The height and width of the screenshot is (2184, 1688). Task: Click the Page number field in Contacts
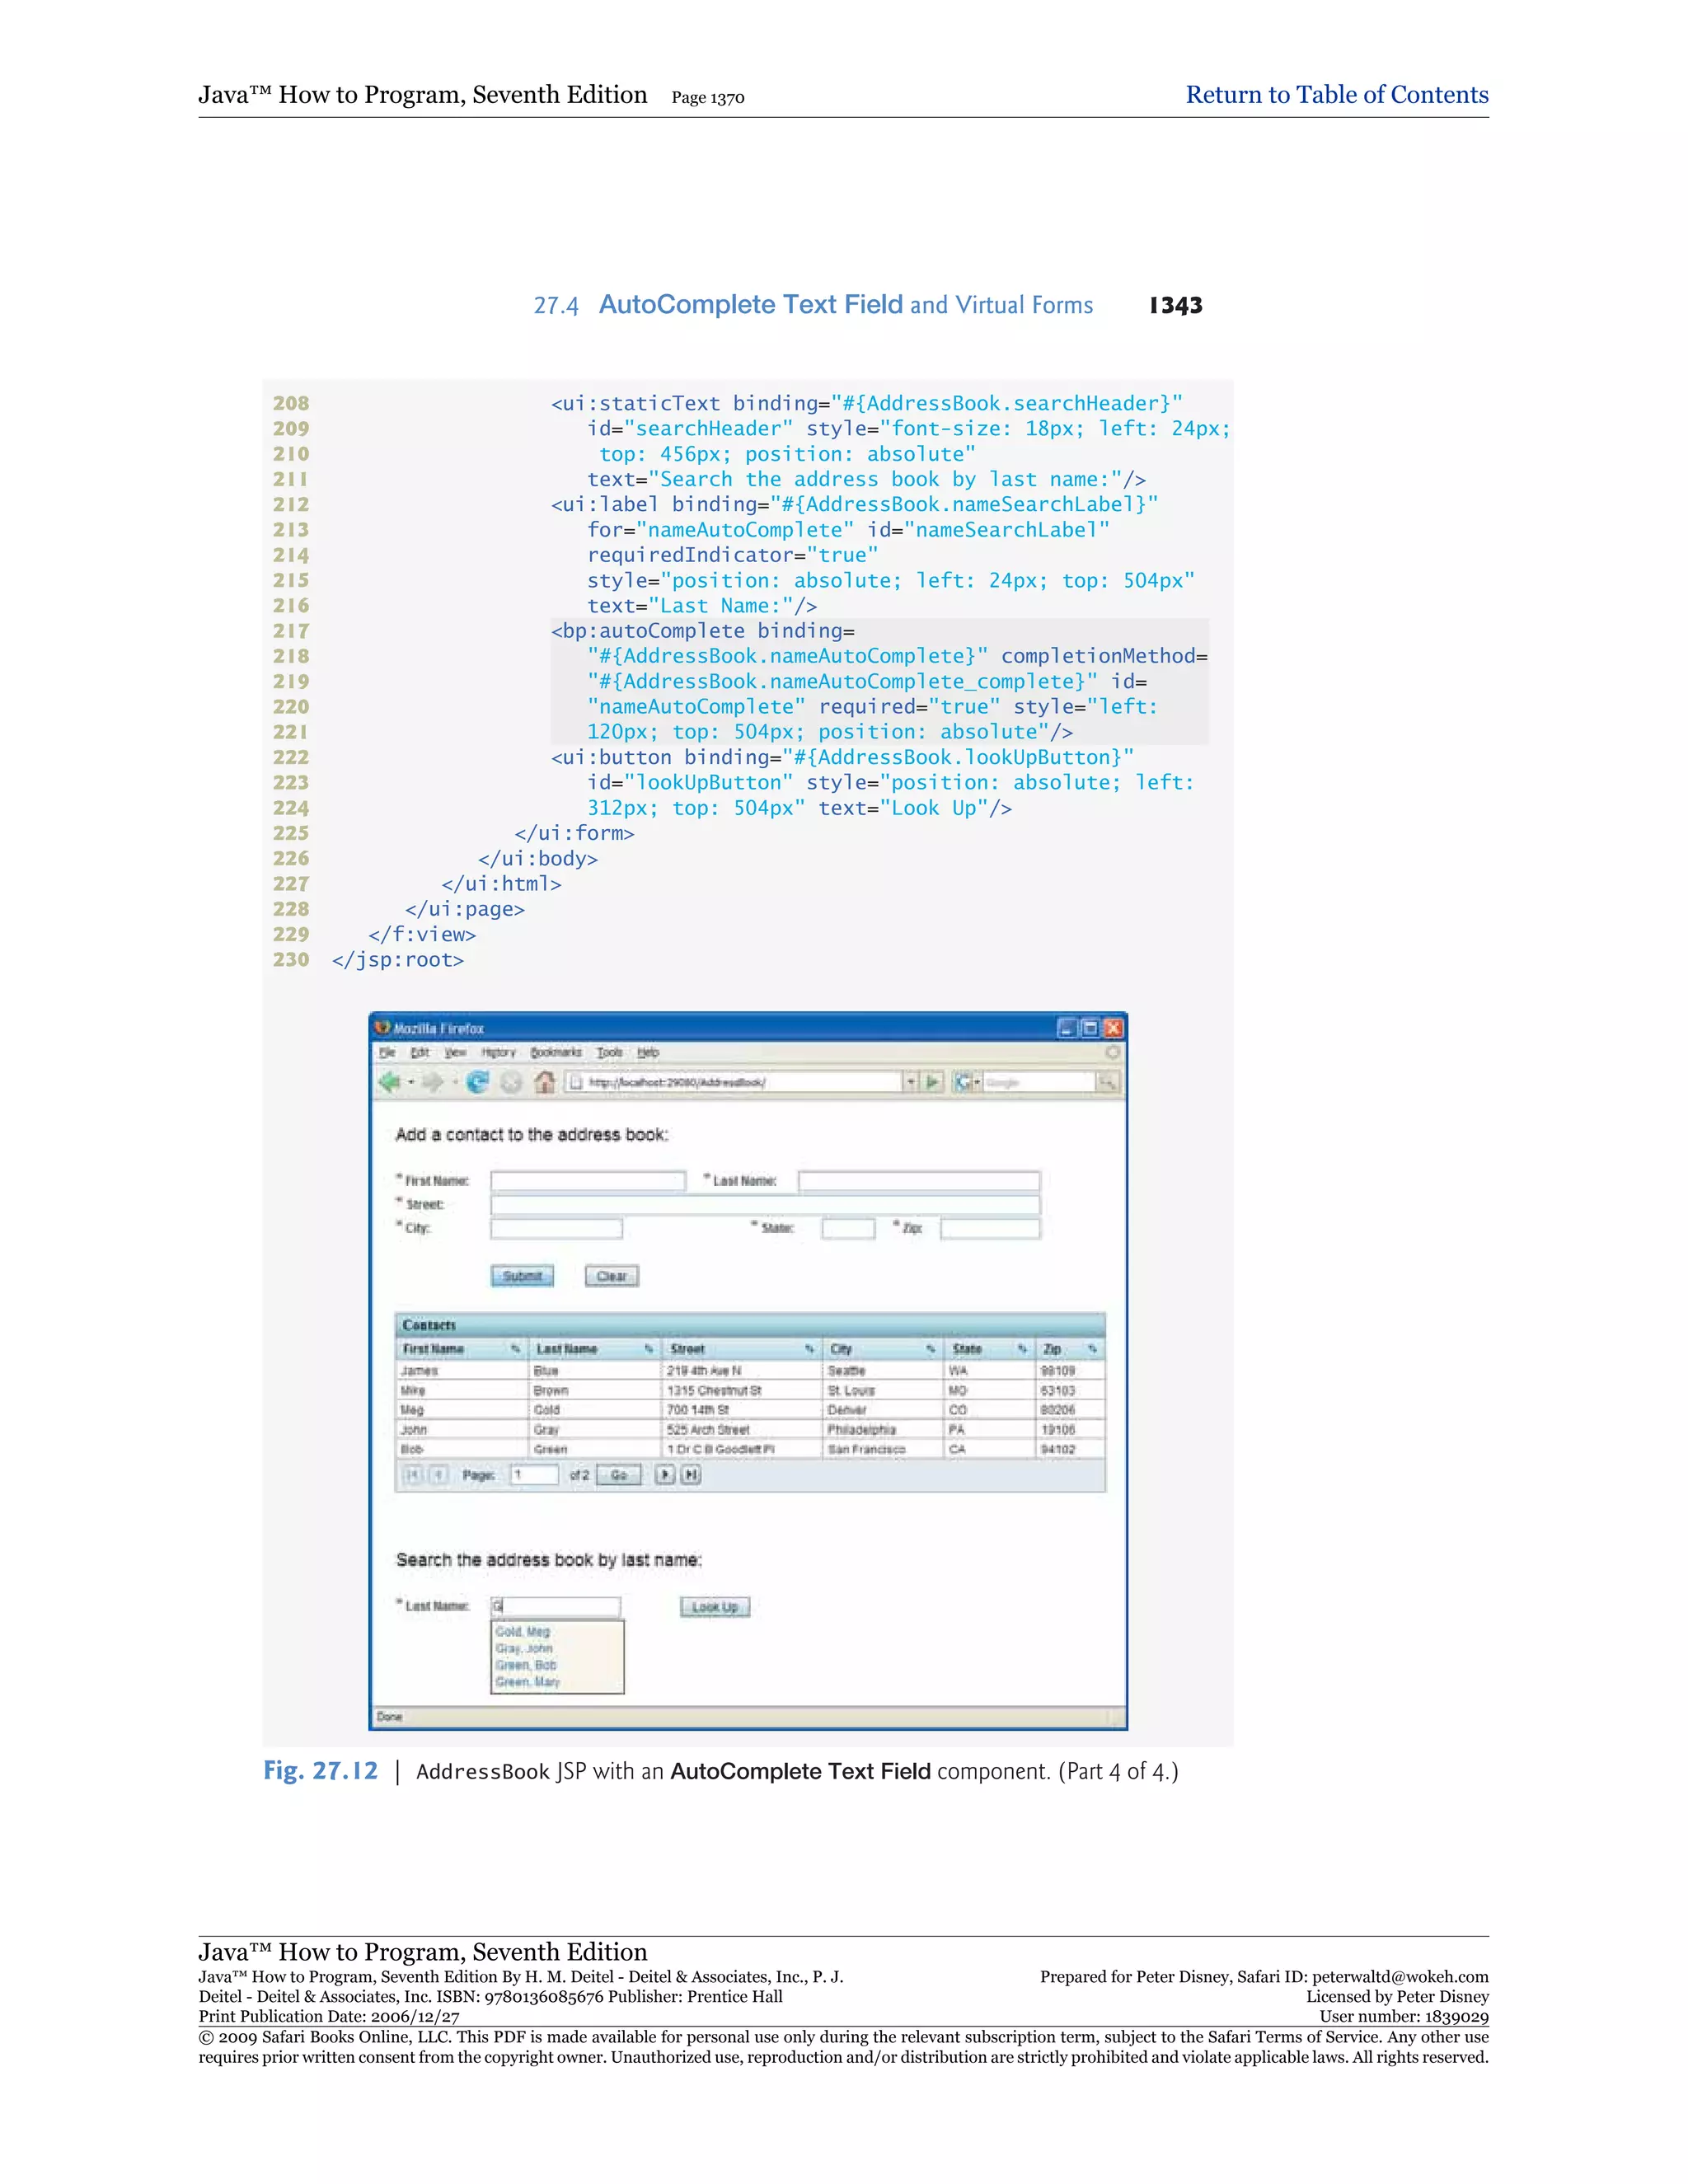point(534,1475)
